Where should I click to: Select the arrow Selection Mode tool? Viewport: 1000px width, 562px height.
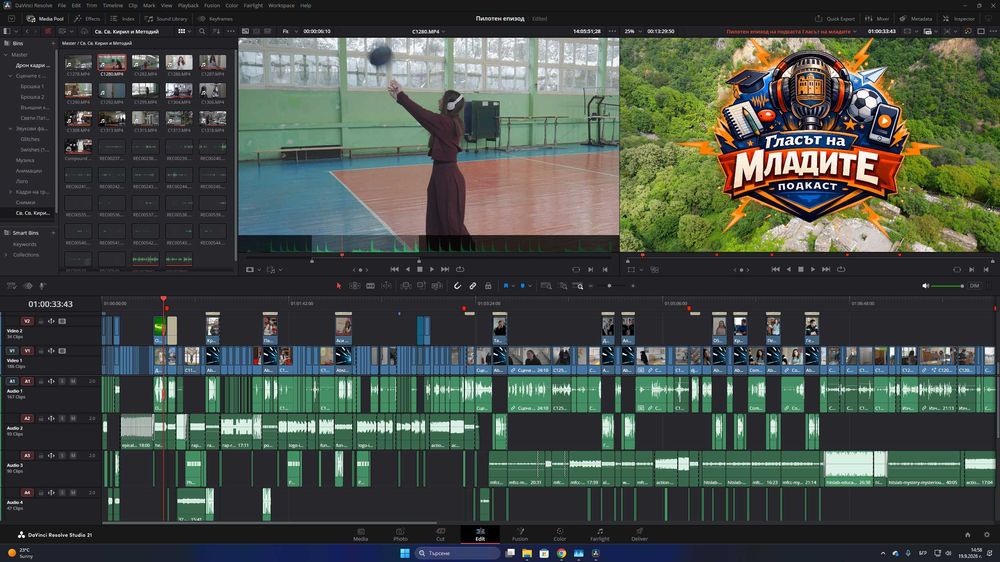(x=339, y=286)
